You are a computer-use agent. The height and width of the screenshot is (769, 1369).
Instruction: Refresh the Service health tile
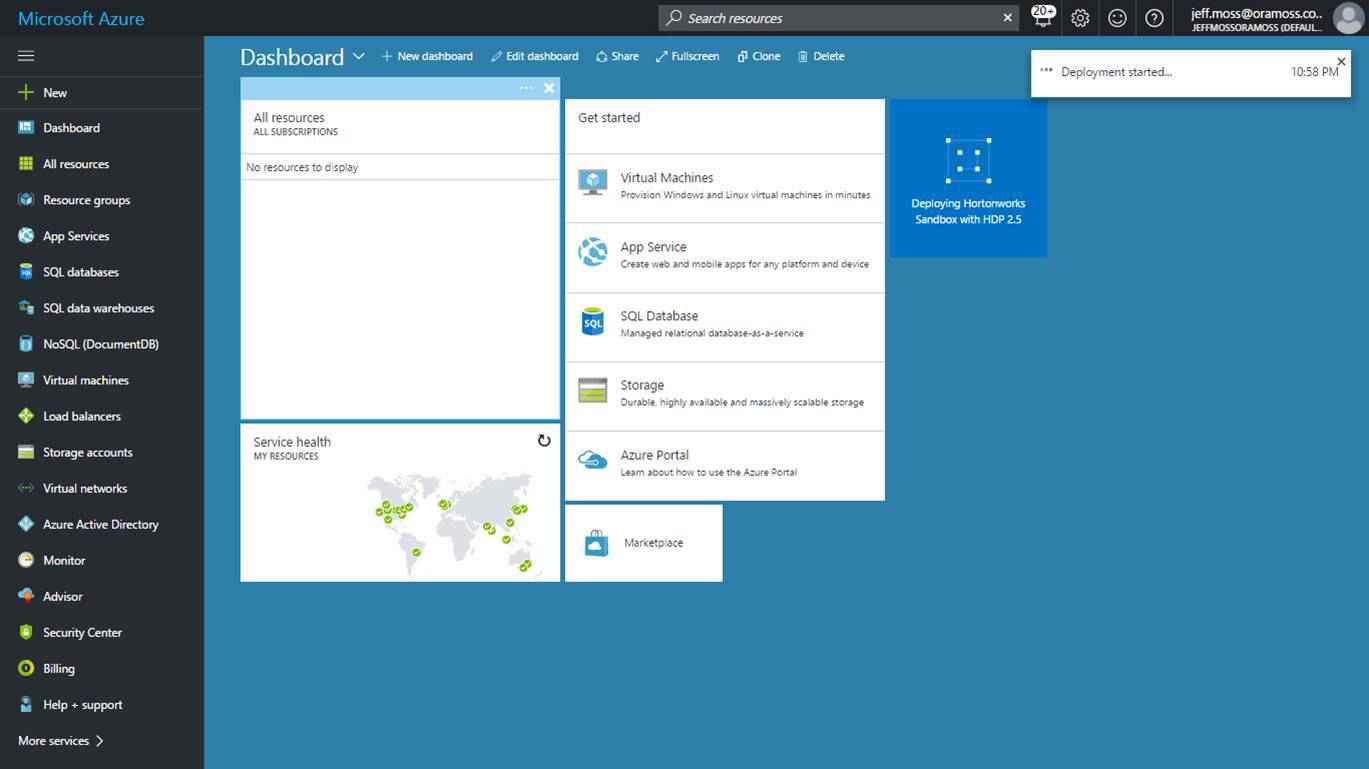(544, 441)
